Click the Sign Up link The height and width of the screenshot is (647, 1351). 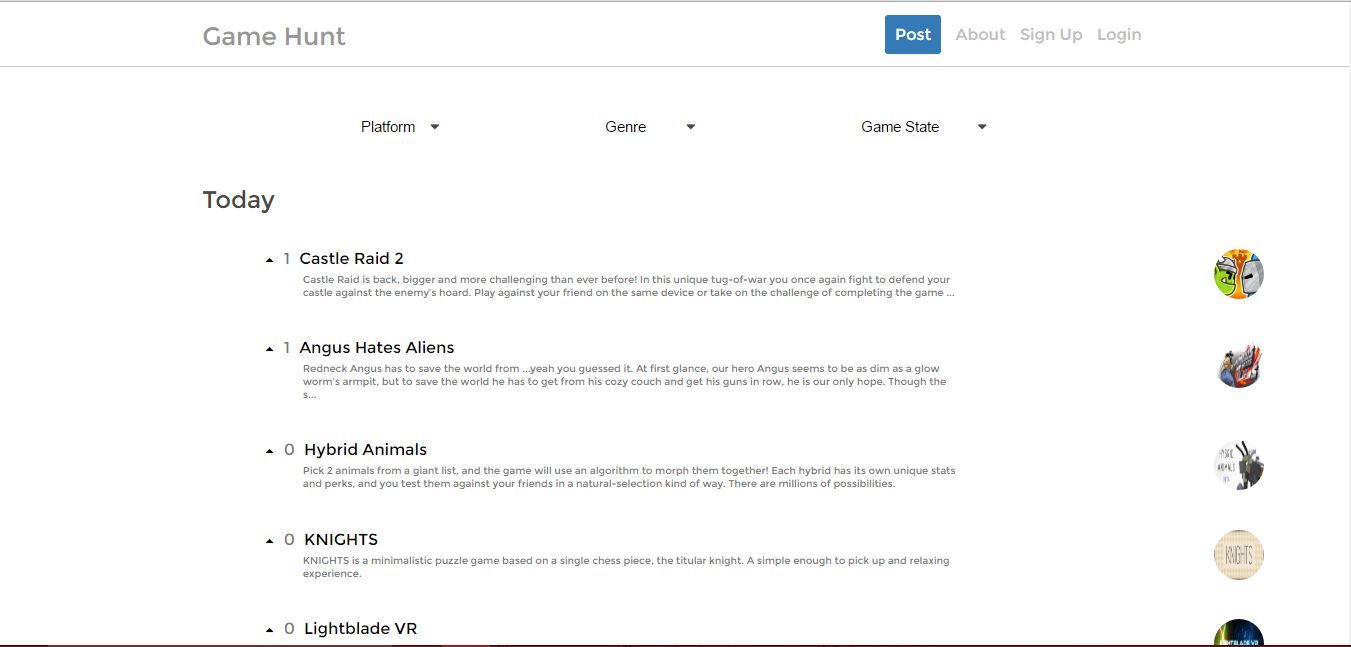click(x=1051, y=34)
